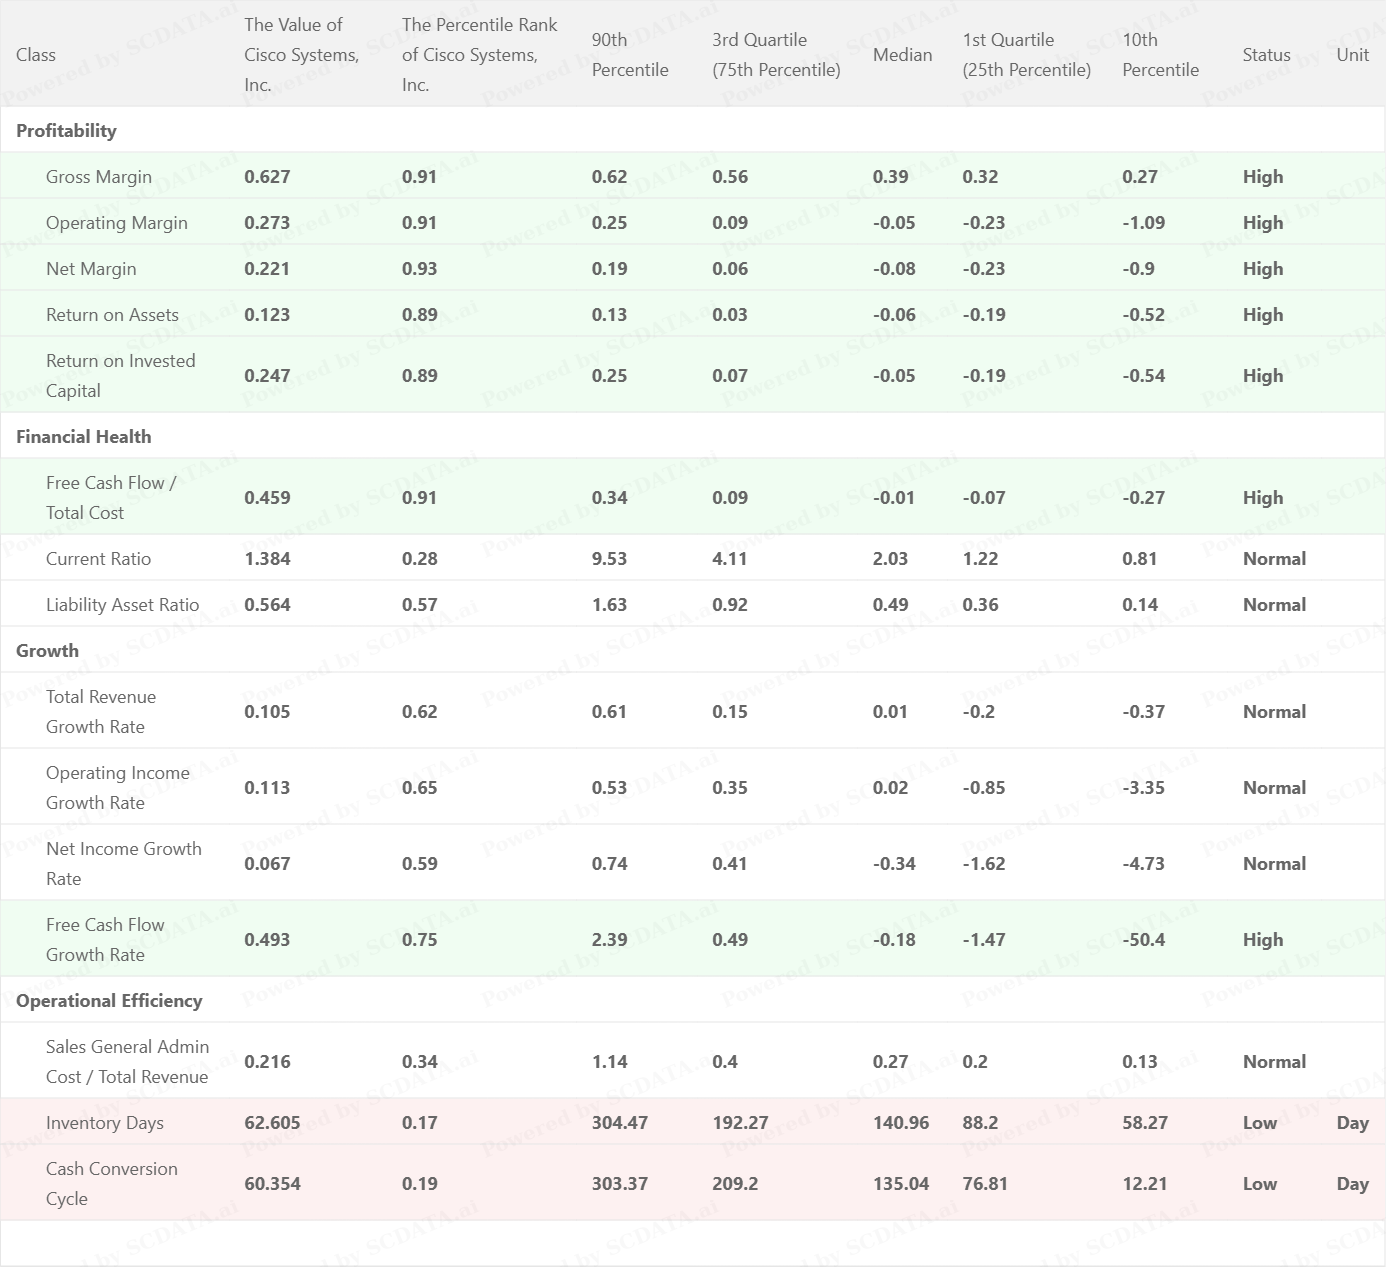
Task: Click the Total Revenue Growth Rate label
Action: (x=101, y=712)
